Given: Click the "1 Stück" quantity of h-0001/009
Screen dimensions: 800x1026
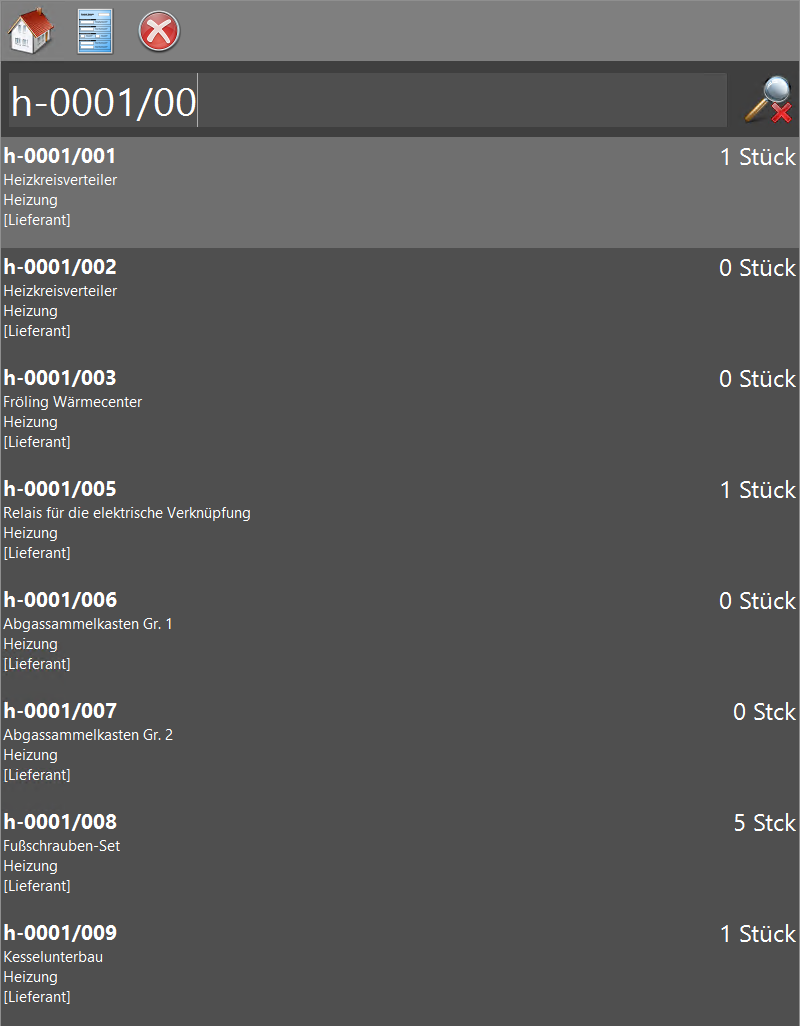Looking at the screenshot, I should (x=757, y=934).
